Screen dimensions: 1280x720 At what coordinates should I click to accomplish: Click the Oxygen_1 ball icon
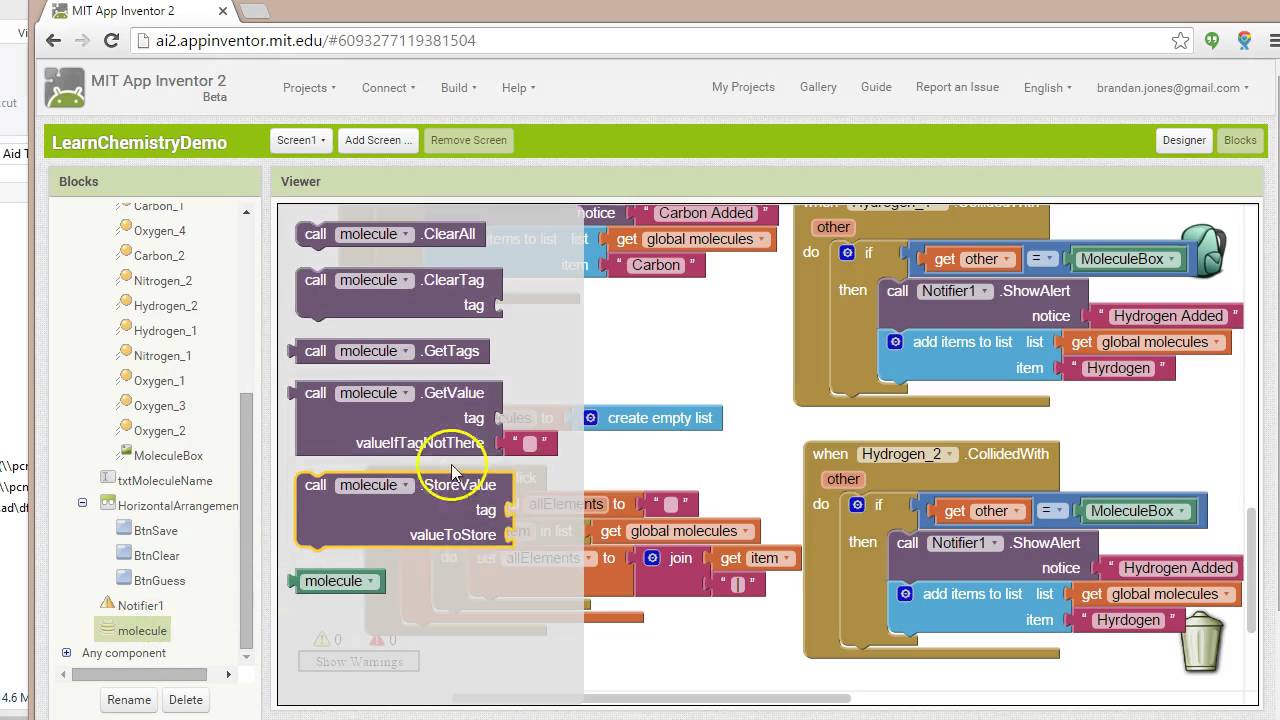point(125,379)
